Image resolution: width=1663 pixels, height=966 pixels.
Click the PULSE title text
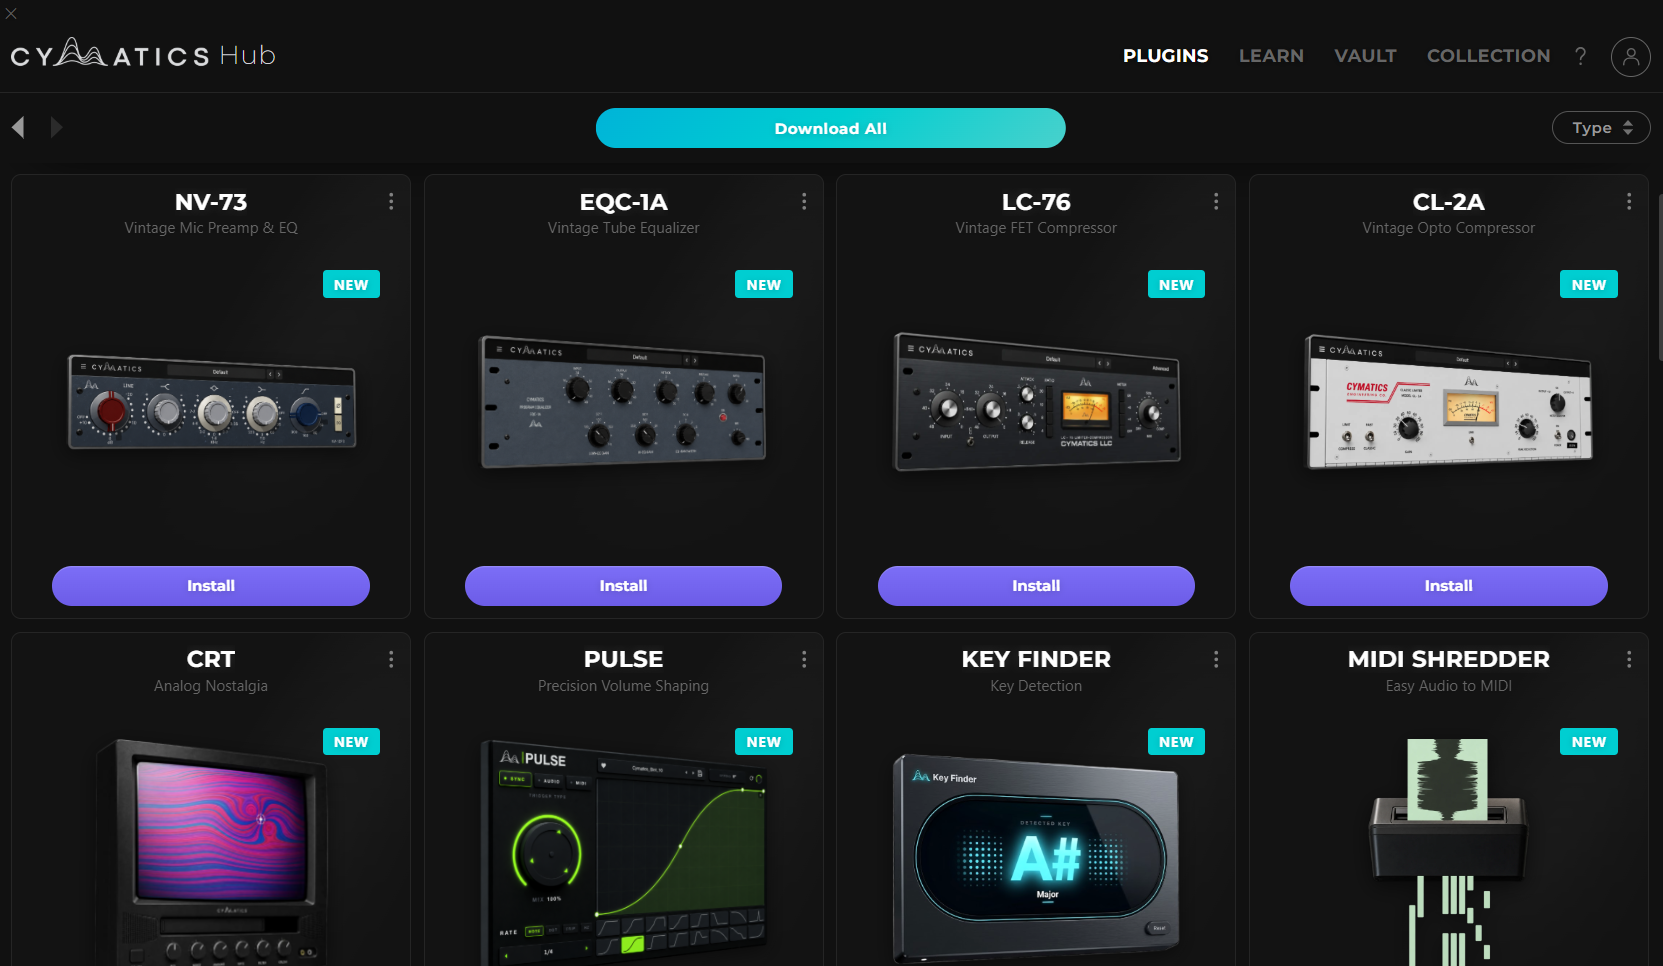point(623,660)
